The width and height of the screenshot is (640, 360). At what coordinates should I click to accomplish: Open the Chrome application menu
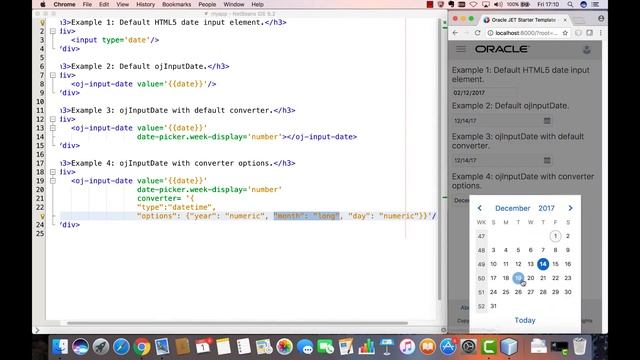coord(64,4)
